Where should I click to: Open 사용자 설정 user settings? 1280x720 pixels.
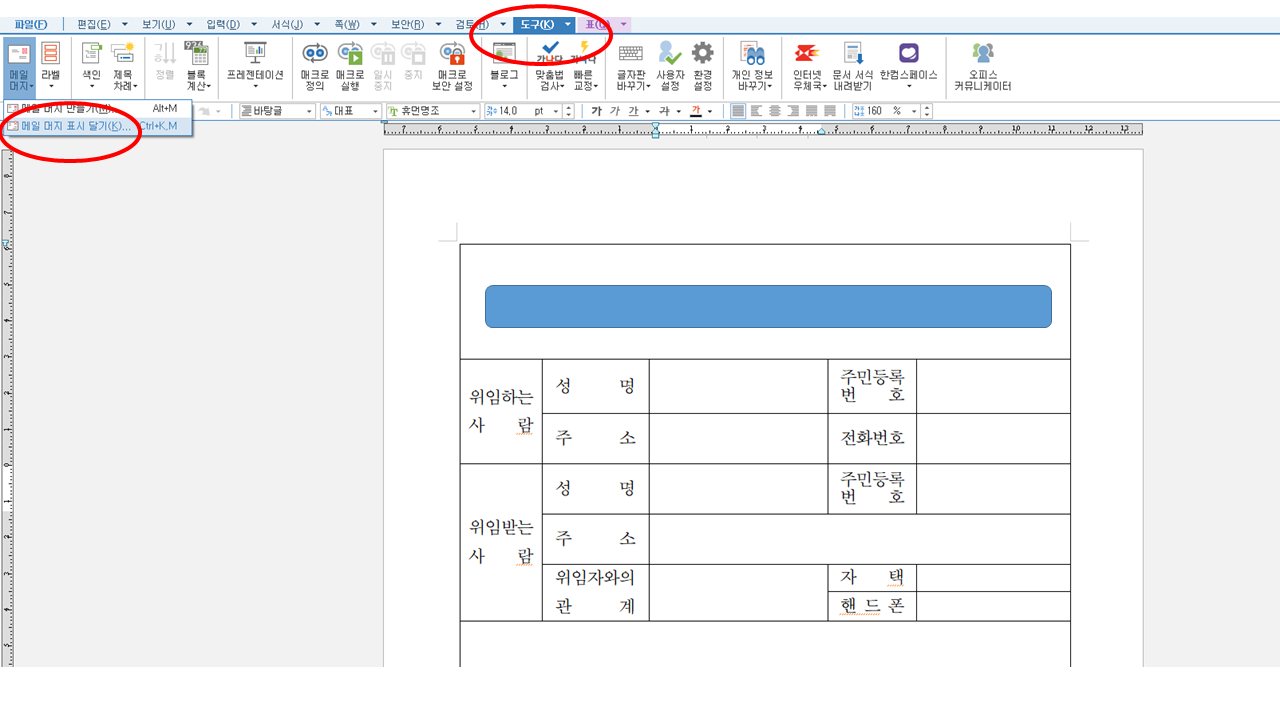(x=670, y=67)
